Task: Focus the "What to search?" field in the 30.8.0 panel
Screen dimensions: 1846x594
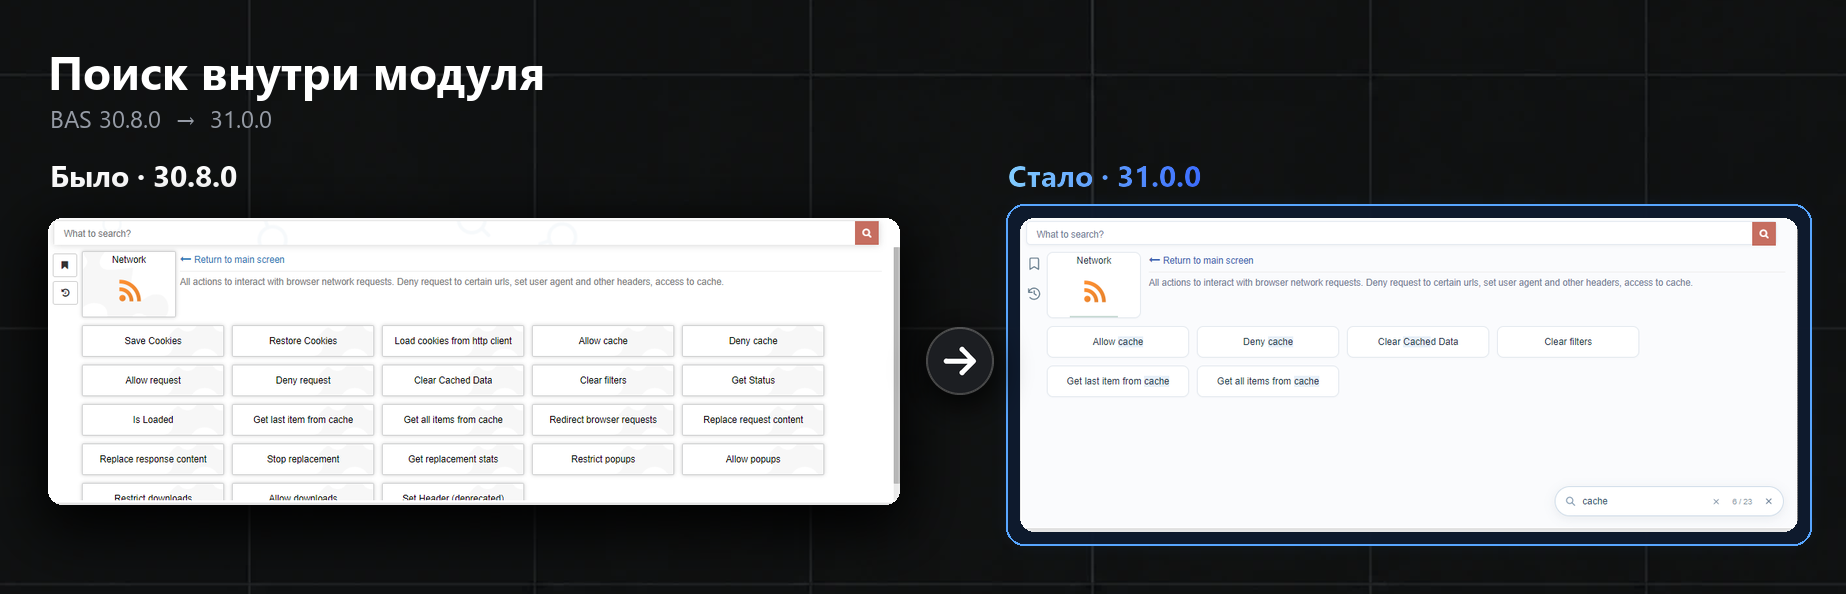Action: click(454, 233)
